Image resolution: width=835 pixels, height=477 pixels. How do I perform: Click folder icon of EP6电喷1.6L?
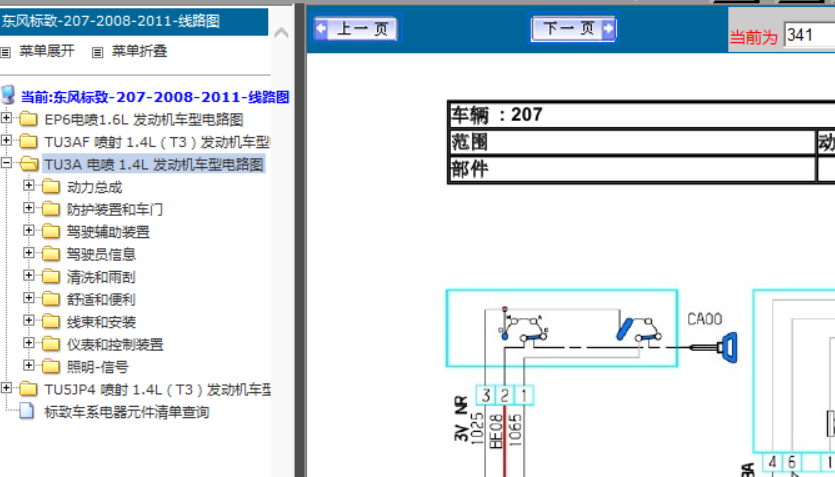(28, 119)
